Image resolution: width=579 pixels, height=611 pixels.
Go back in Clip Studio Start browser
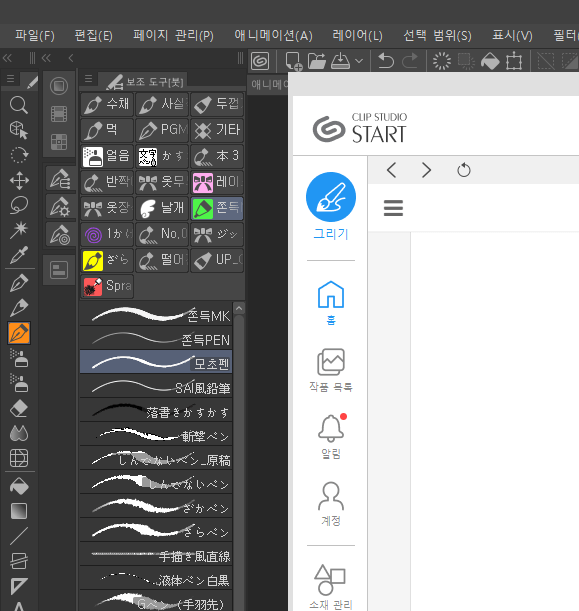pyautogui.click(x=392, y=170)
